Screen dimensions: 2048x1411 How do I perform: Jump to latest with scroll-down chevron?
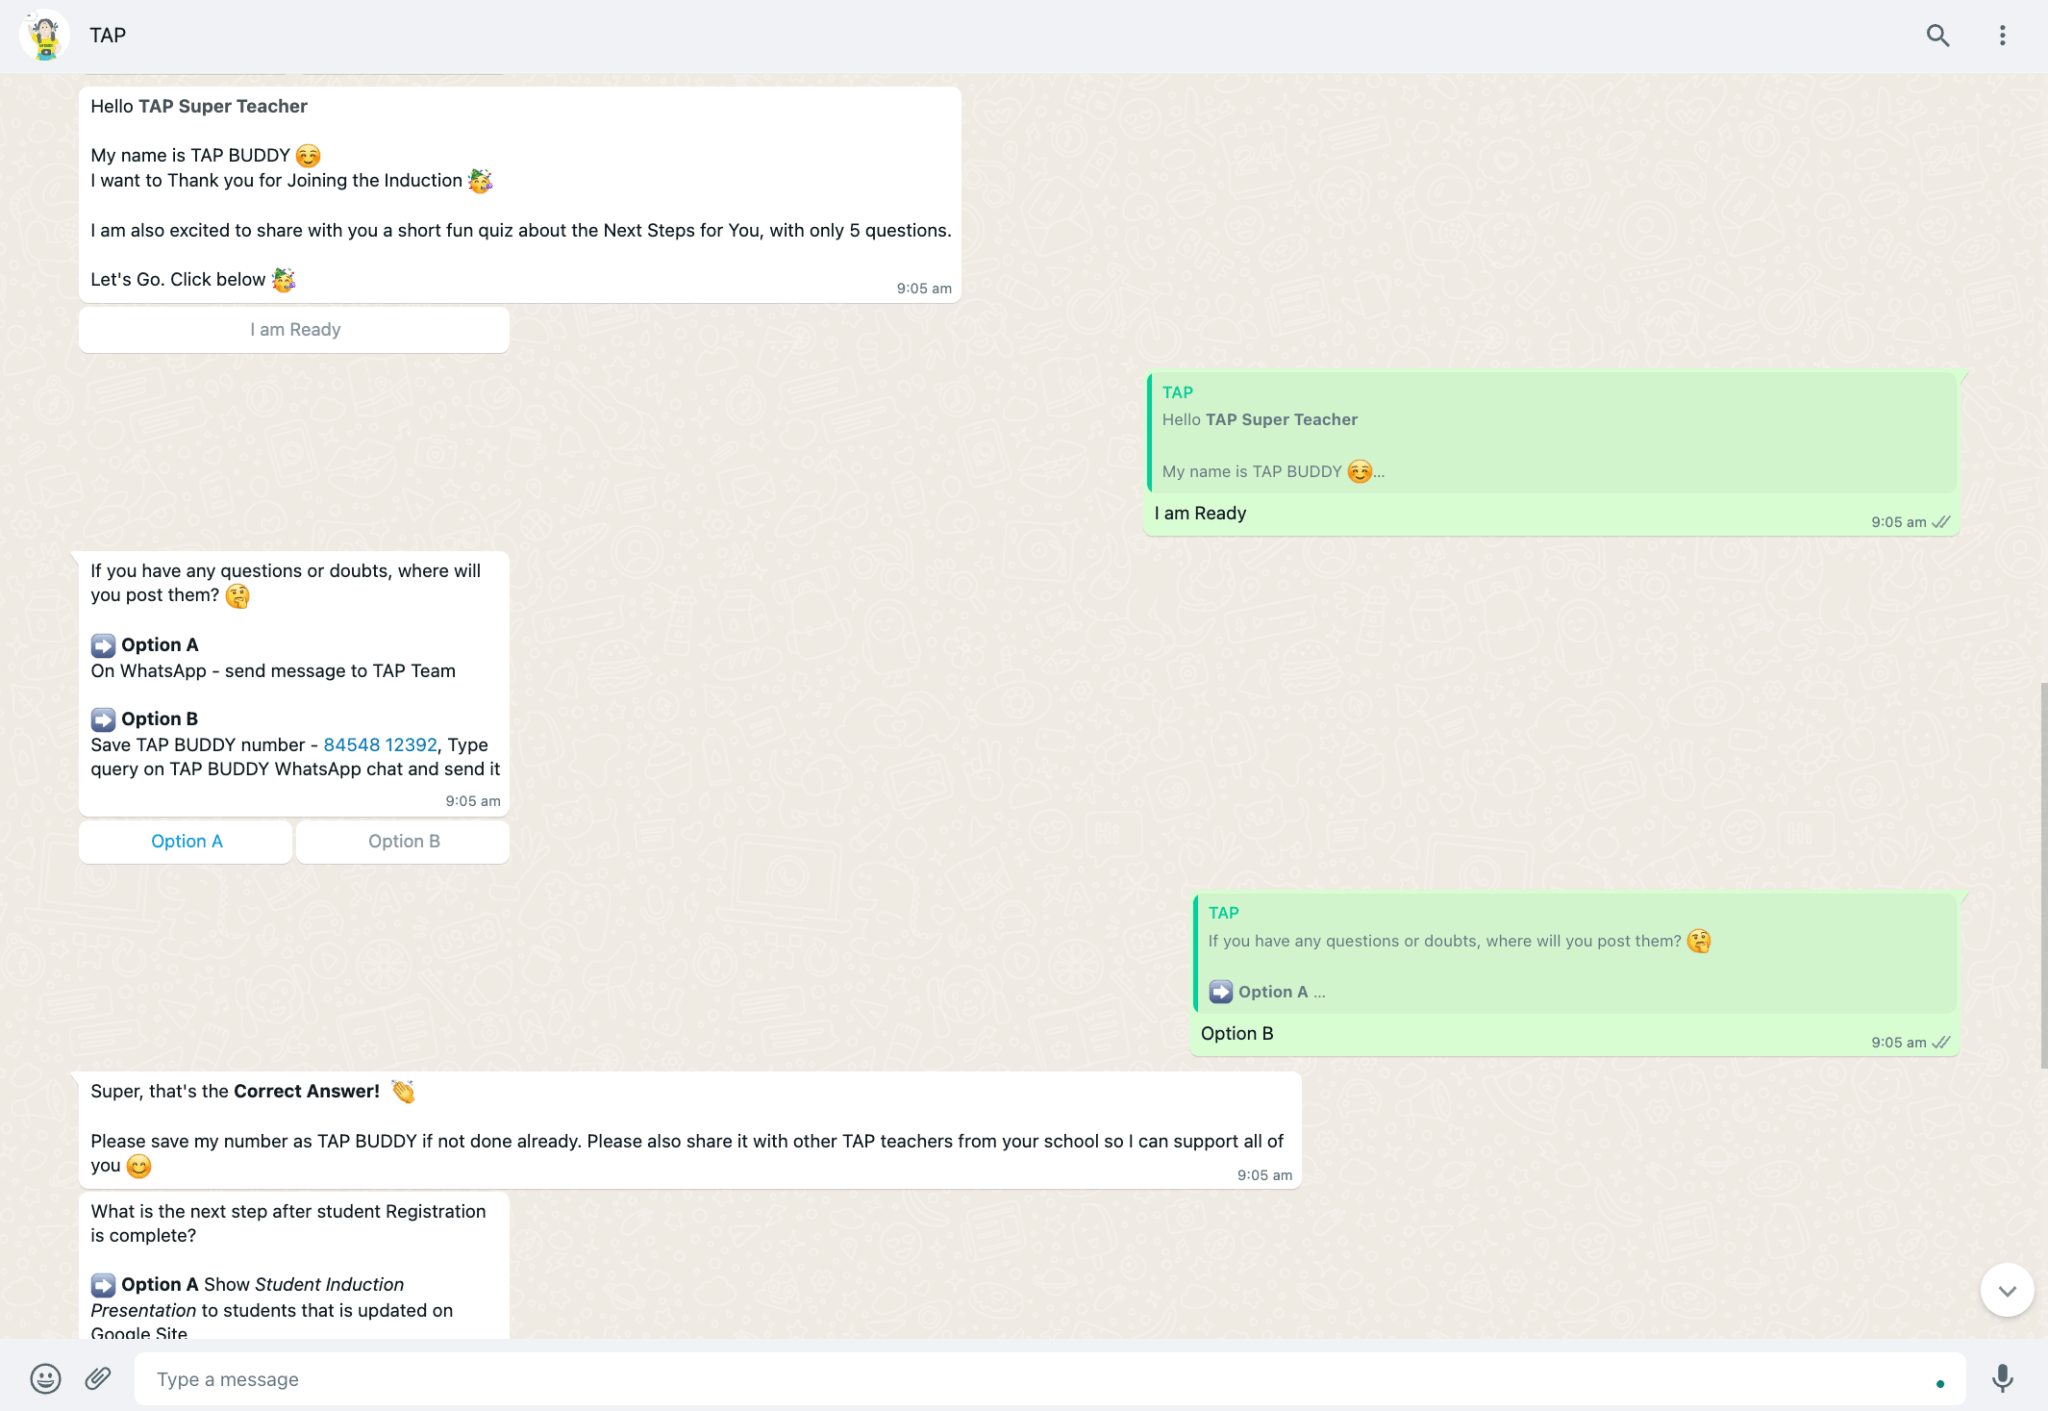[x=2006, y=1290]
